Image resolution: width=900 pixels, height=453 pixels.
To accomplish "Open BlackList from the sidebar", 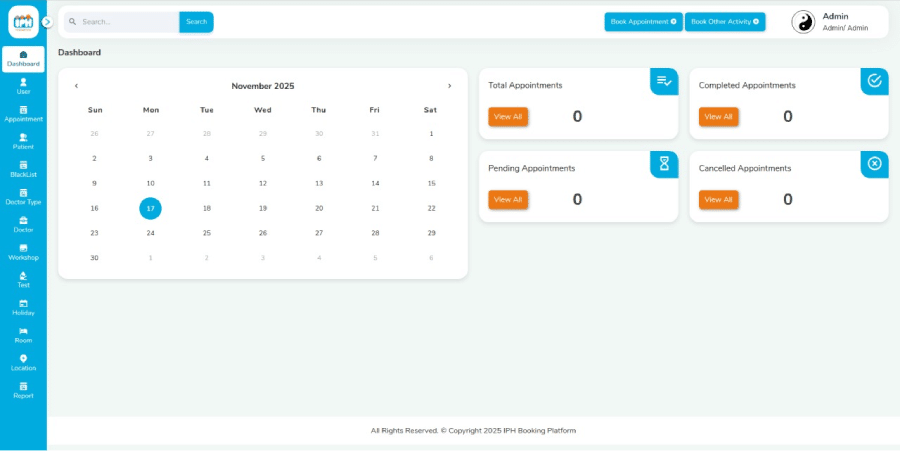I will [x=23, y=169].
